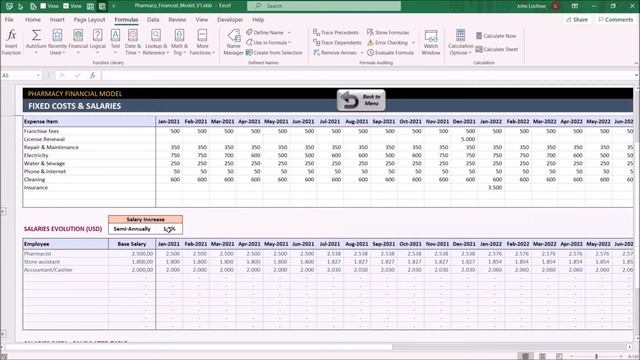Open the More Functions icon

pos(202,36)
